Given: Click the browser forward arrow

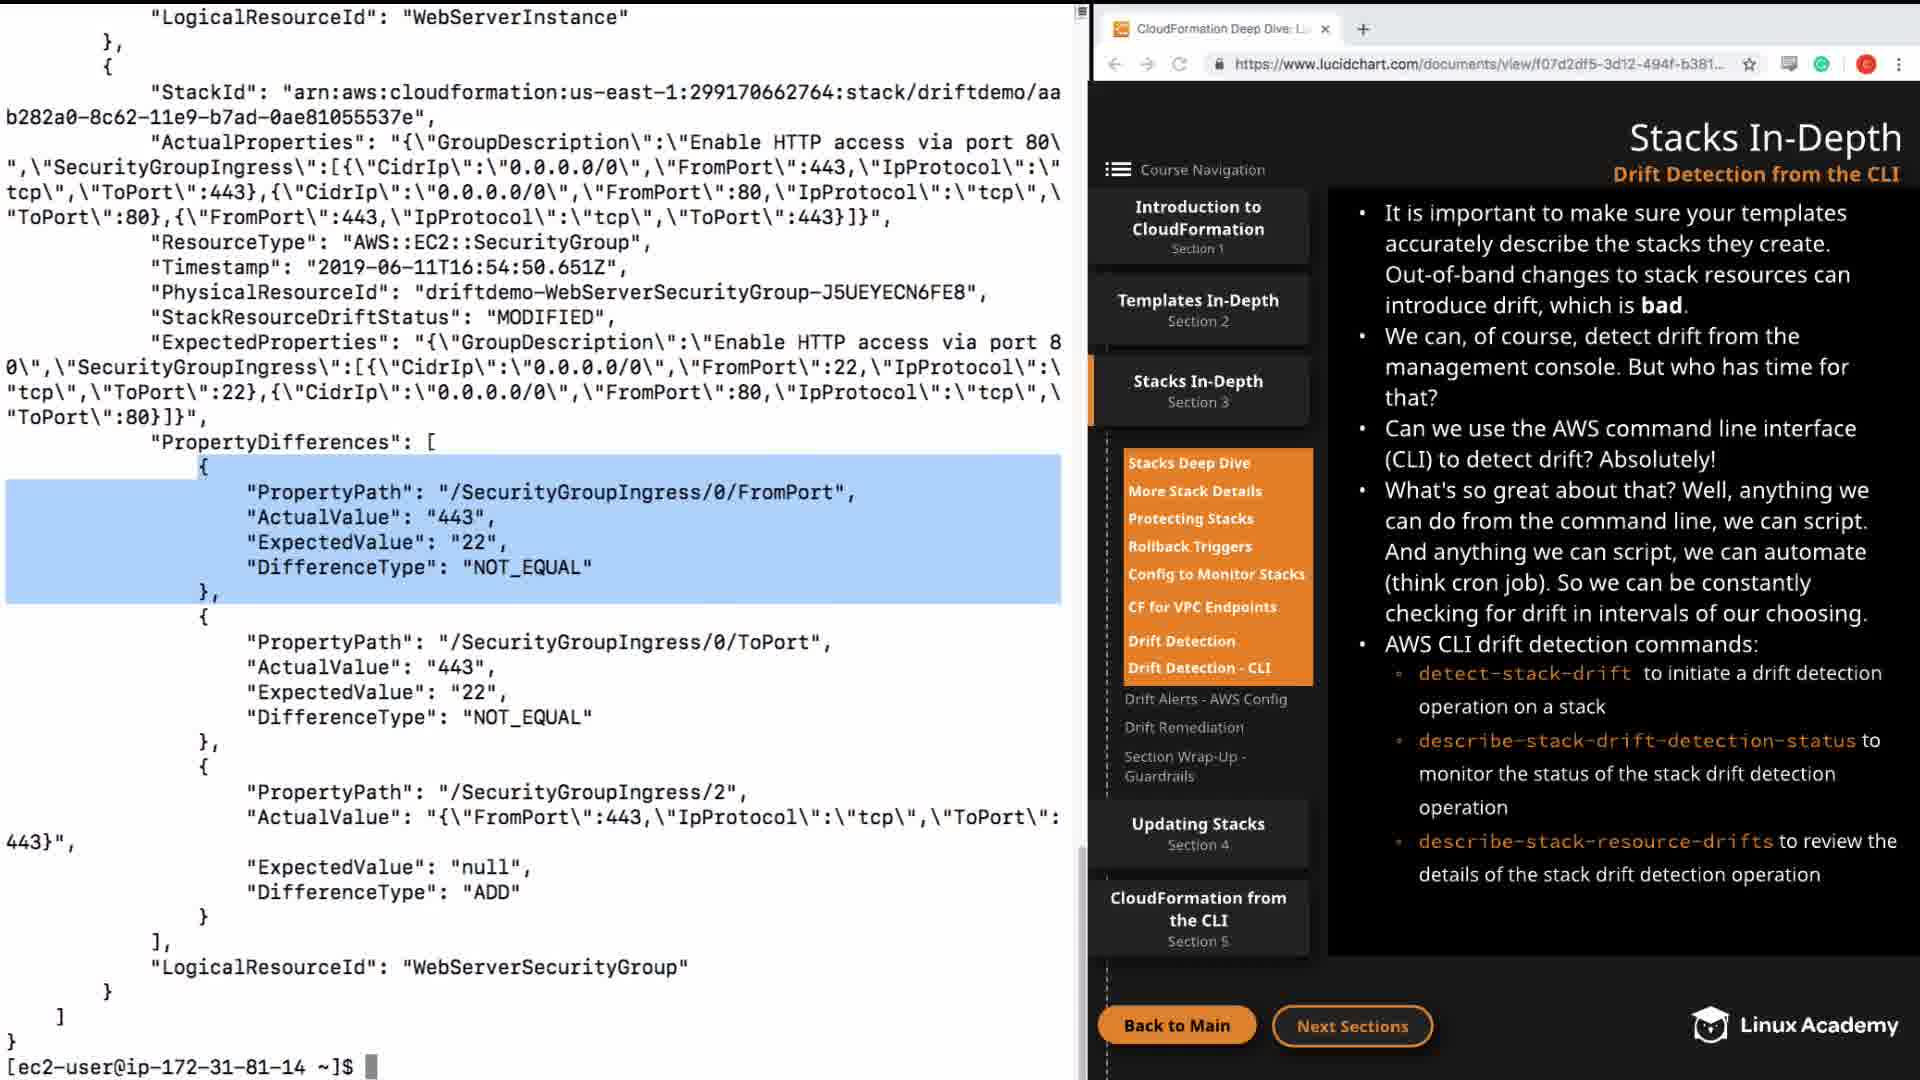Looking at the screenshot, I should tap(1147, 64).
